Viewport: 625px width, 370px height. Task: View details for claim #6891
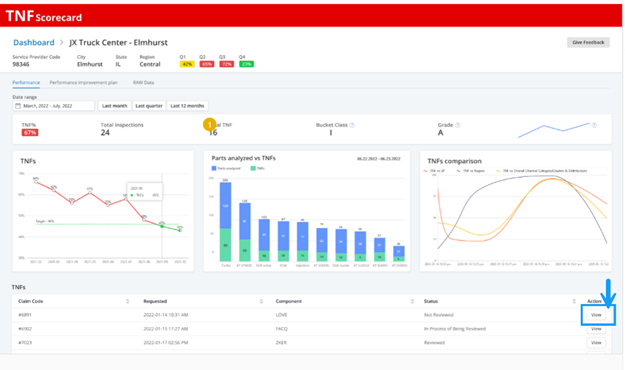[596, 315]
